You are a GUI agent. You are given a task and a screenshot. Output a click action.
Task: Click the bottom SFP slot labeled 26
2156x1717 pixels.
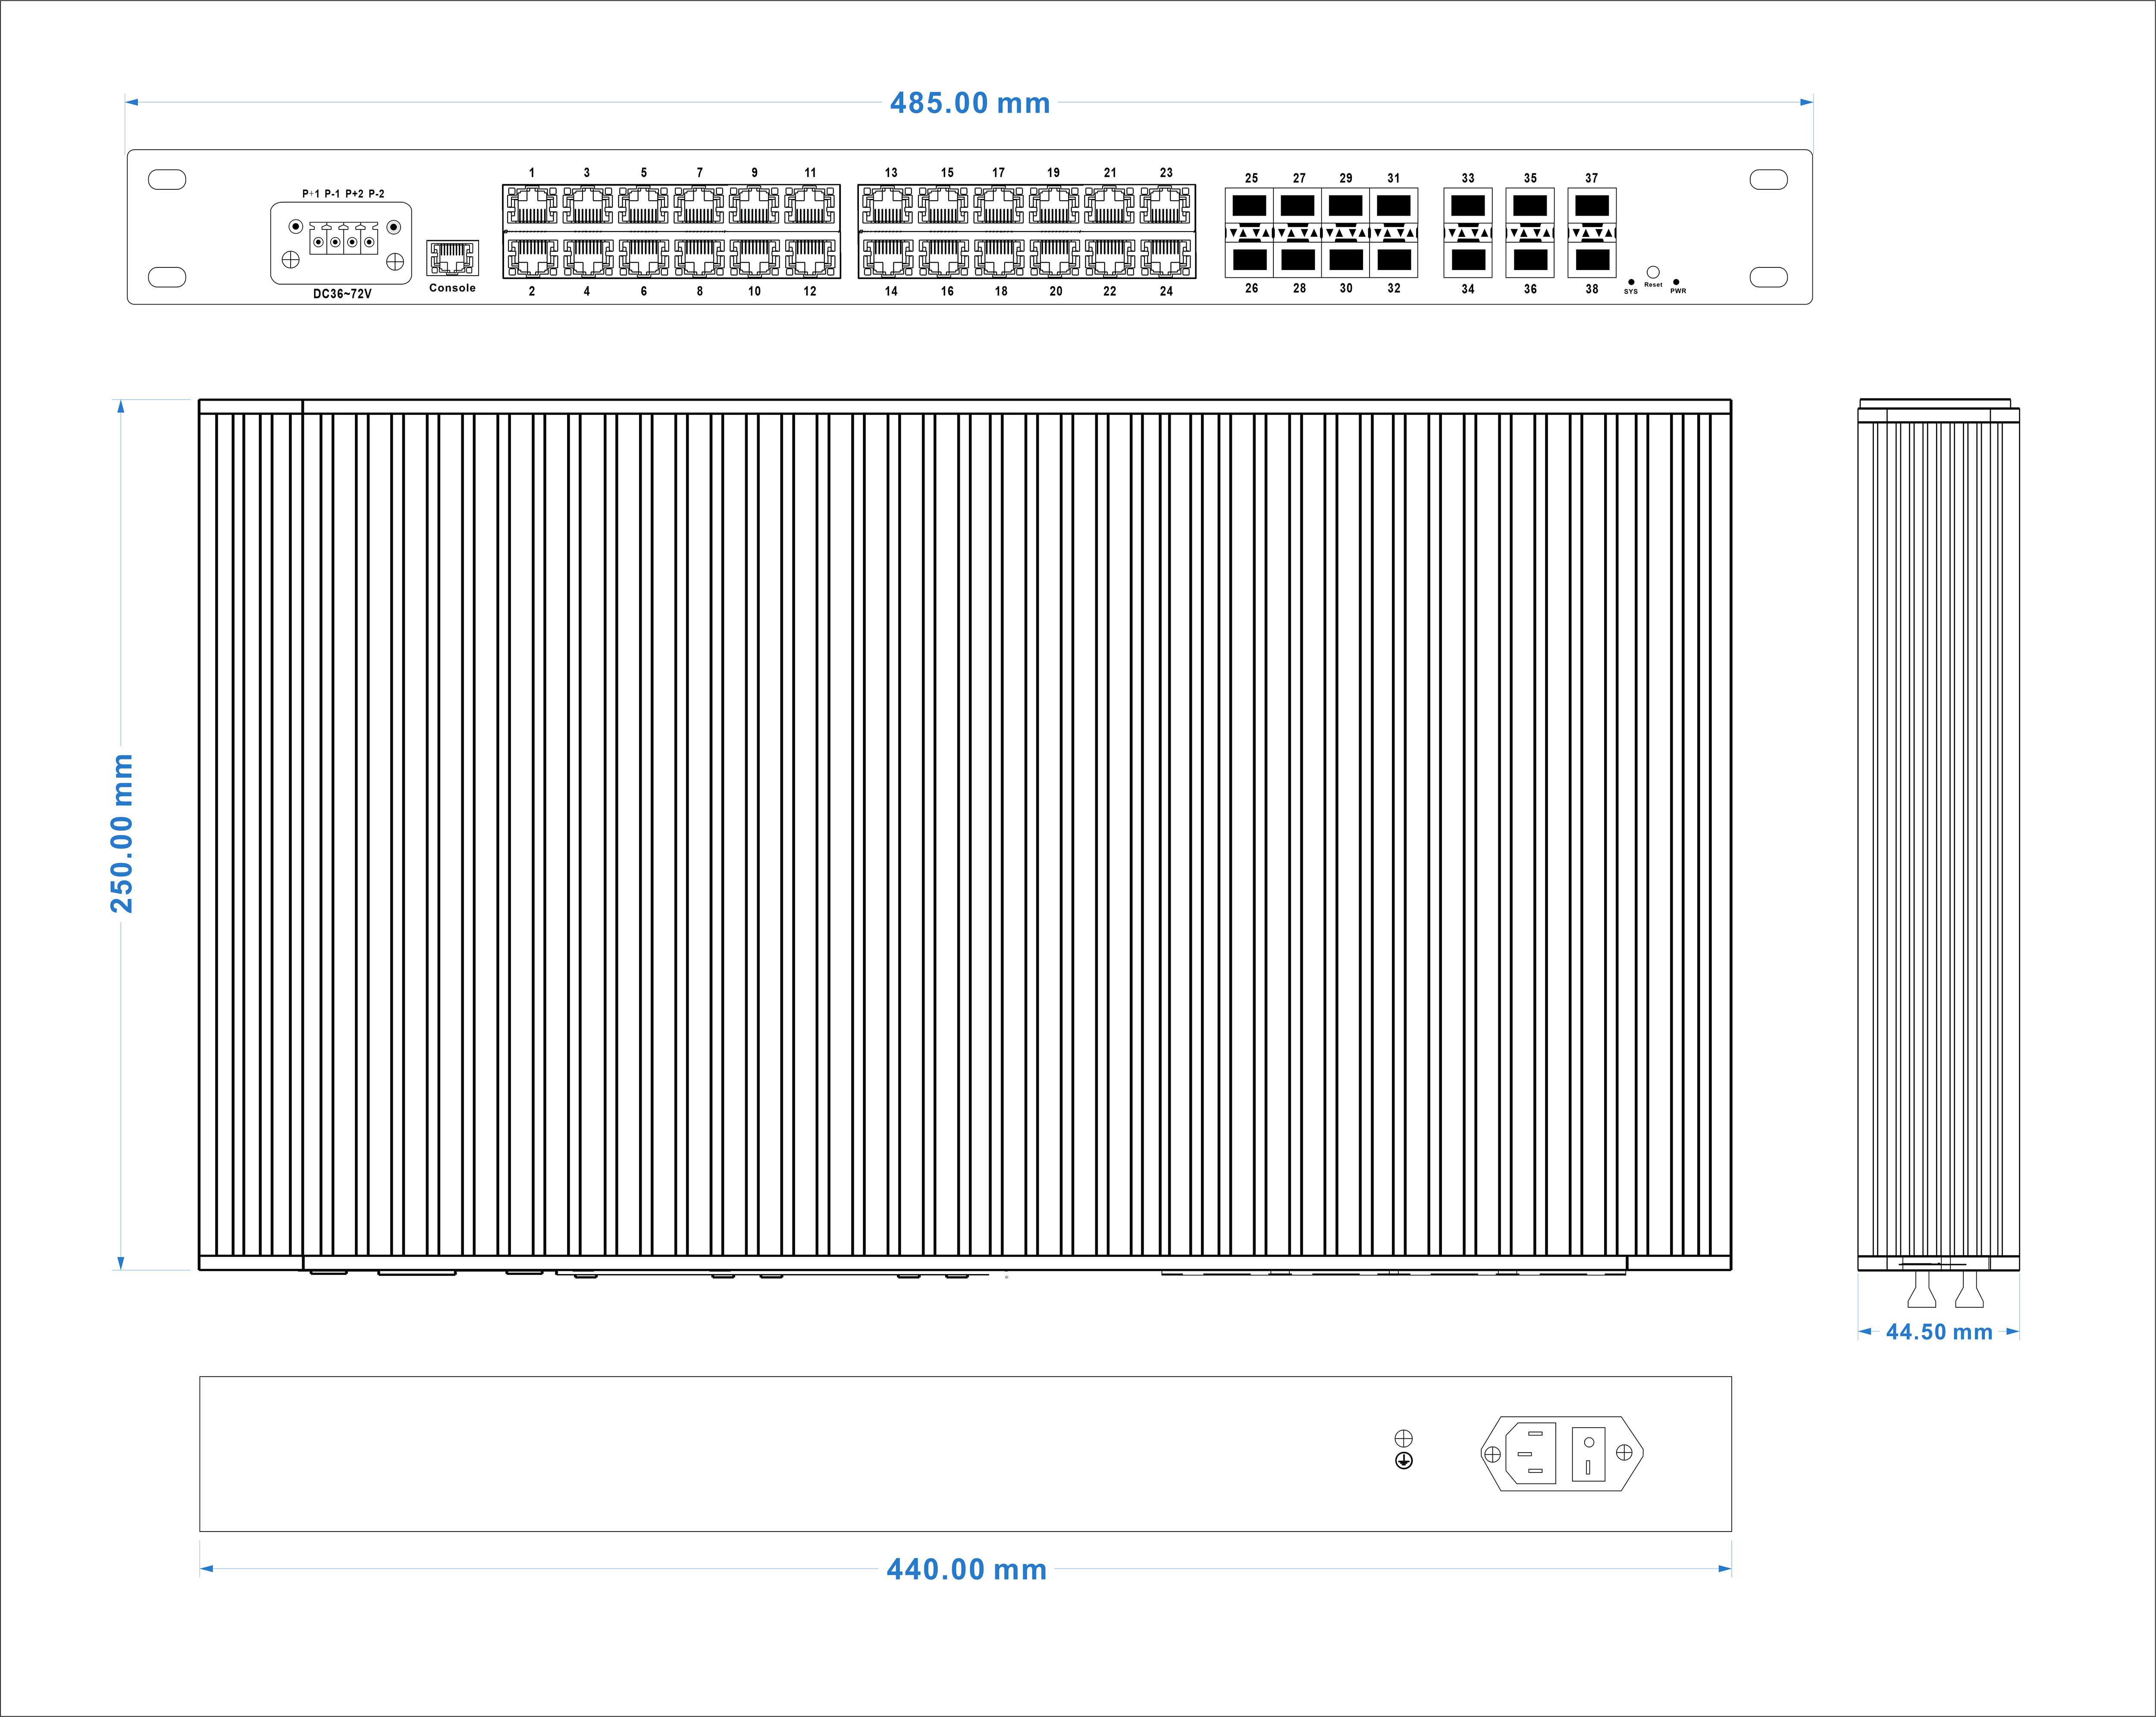point(1250,260)
